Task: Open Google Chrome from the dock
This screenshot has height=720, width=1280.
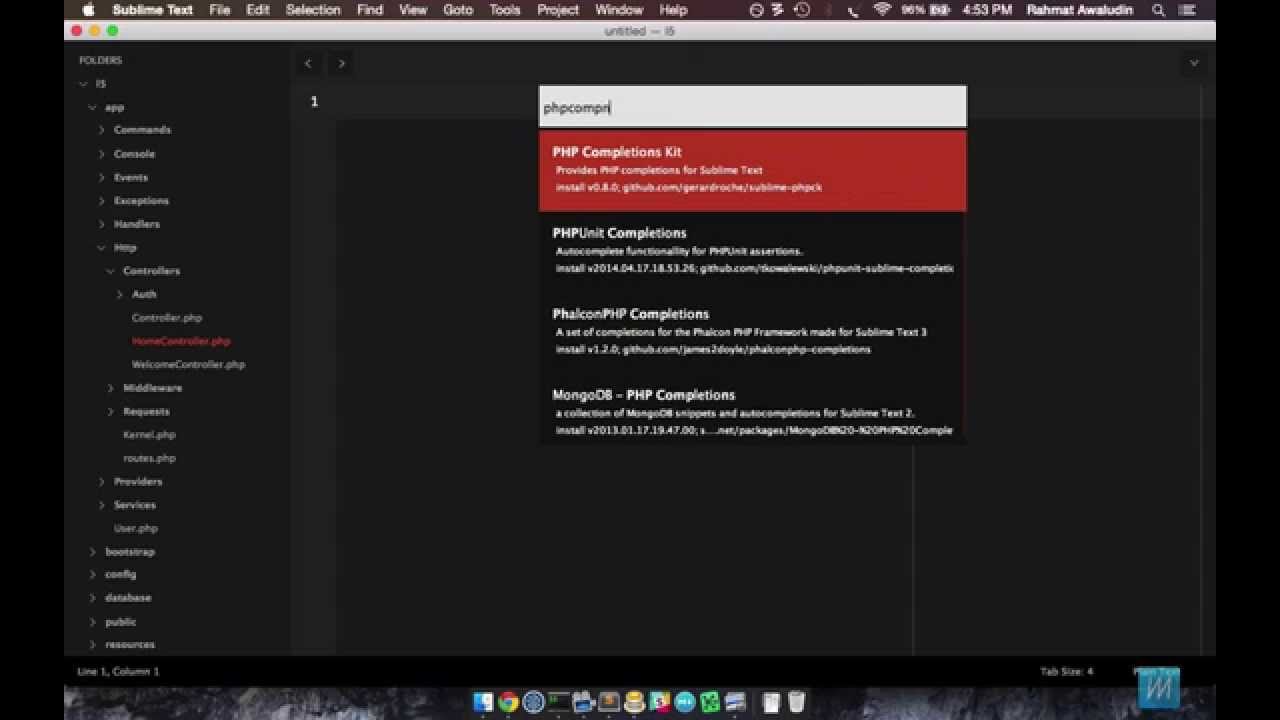Action: (x=508, y=702)
